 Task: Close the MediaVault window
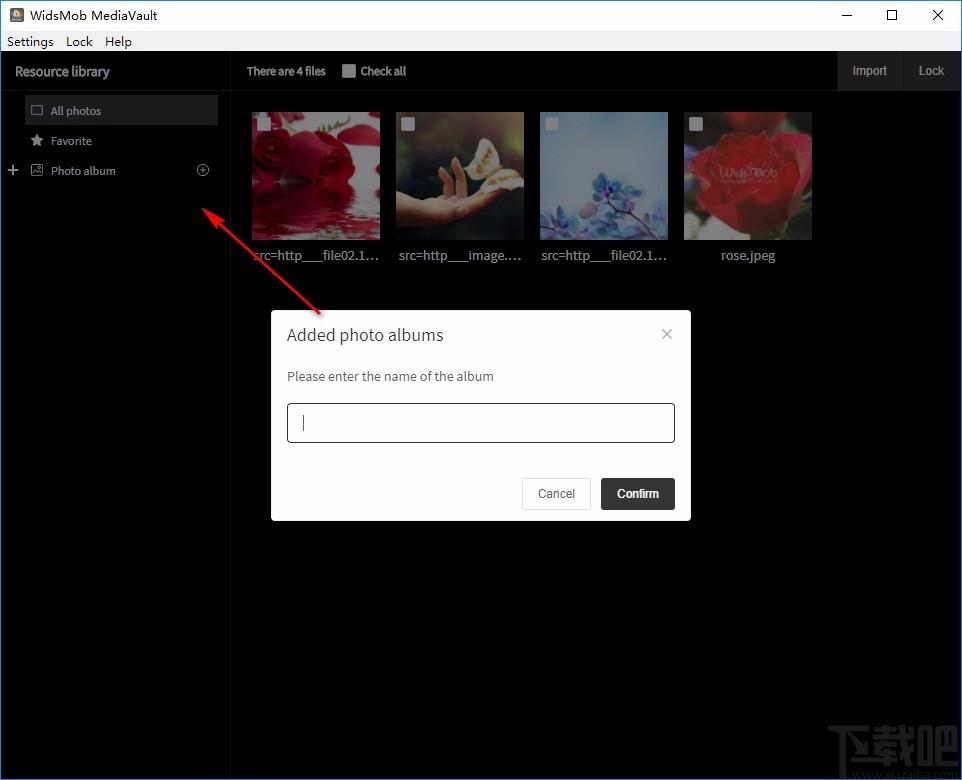(937, 15)
